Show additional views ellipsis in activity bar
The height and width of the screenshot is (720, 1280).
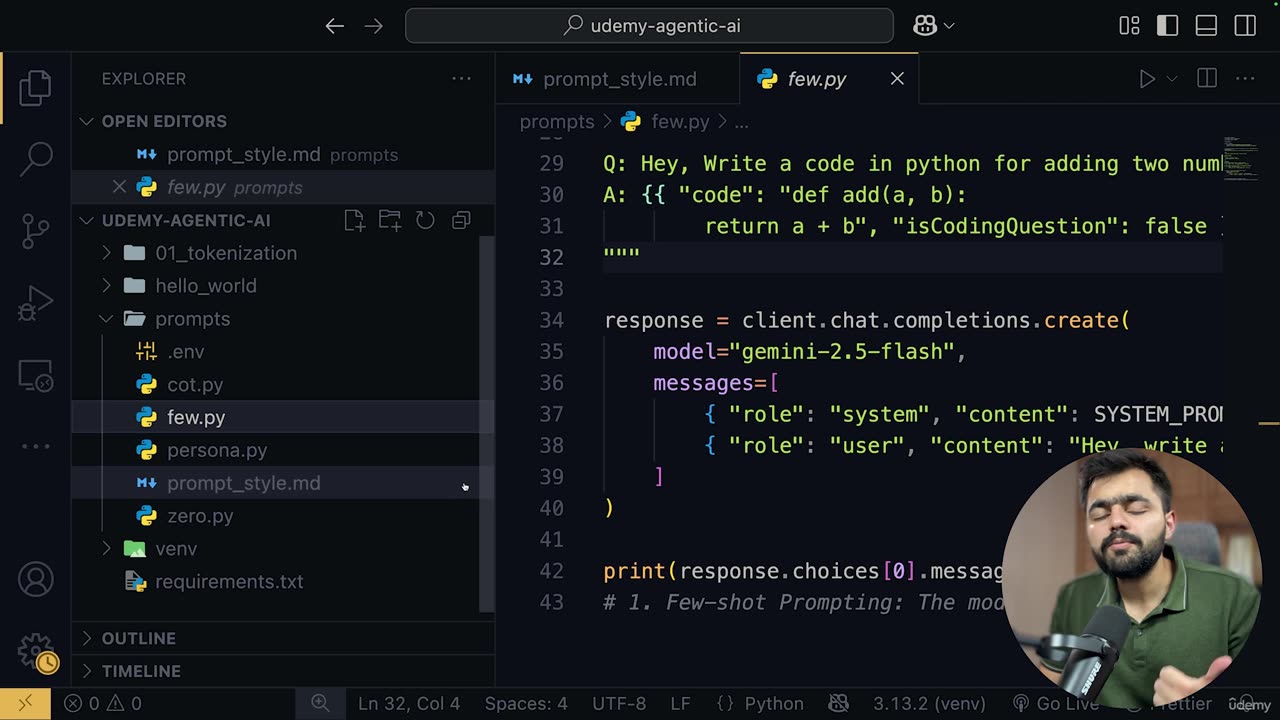point(36,446)
